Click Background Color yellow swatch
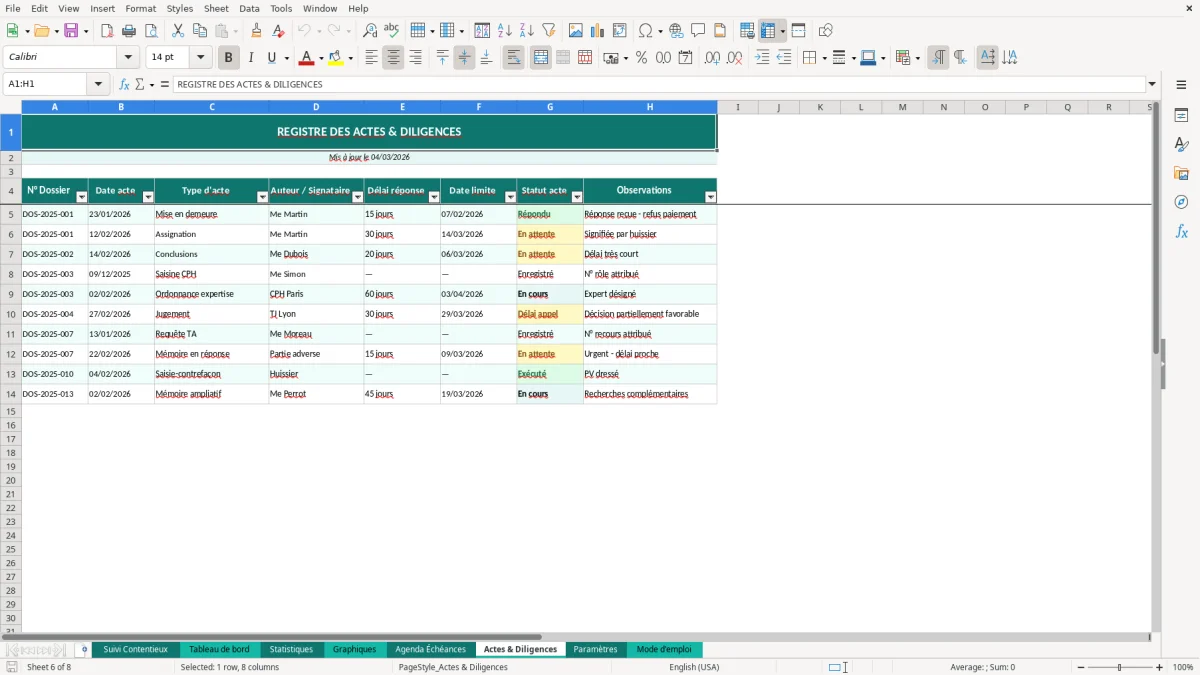Screen dimensions: 1200x675 coord(336,58)
